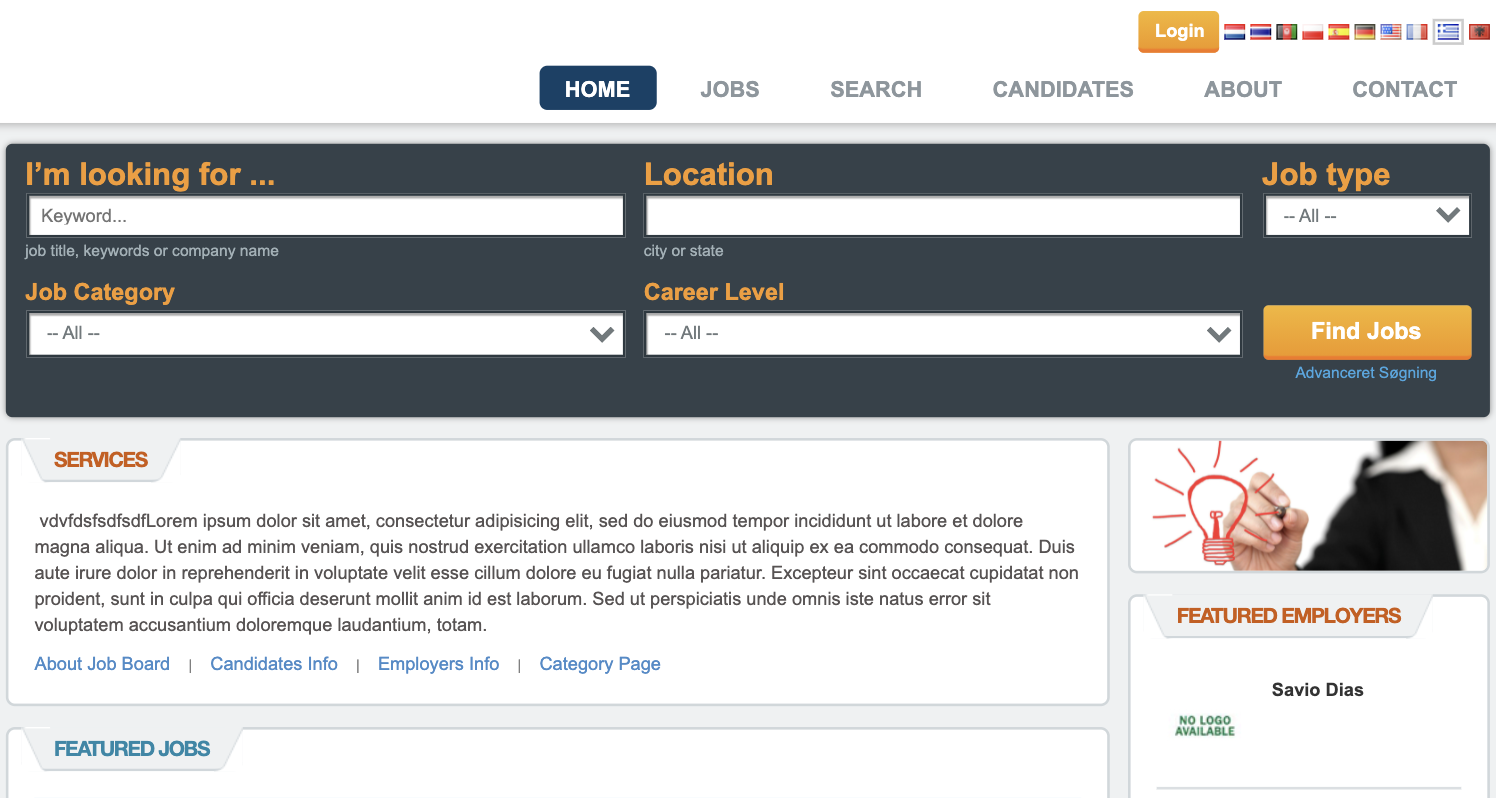Choose the Afghanistan flag language icon

(x=1287, y=32)
